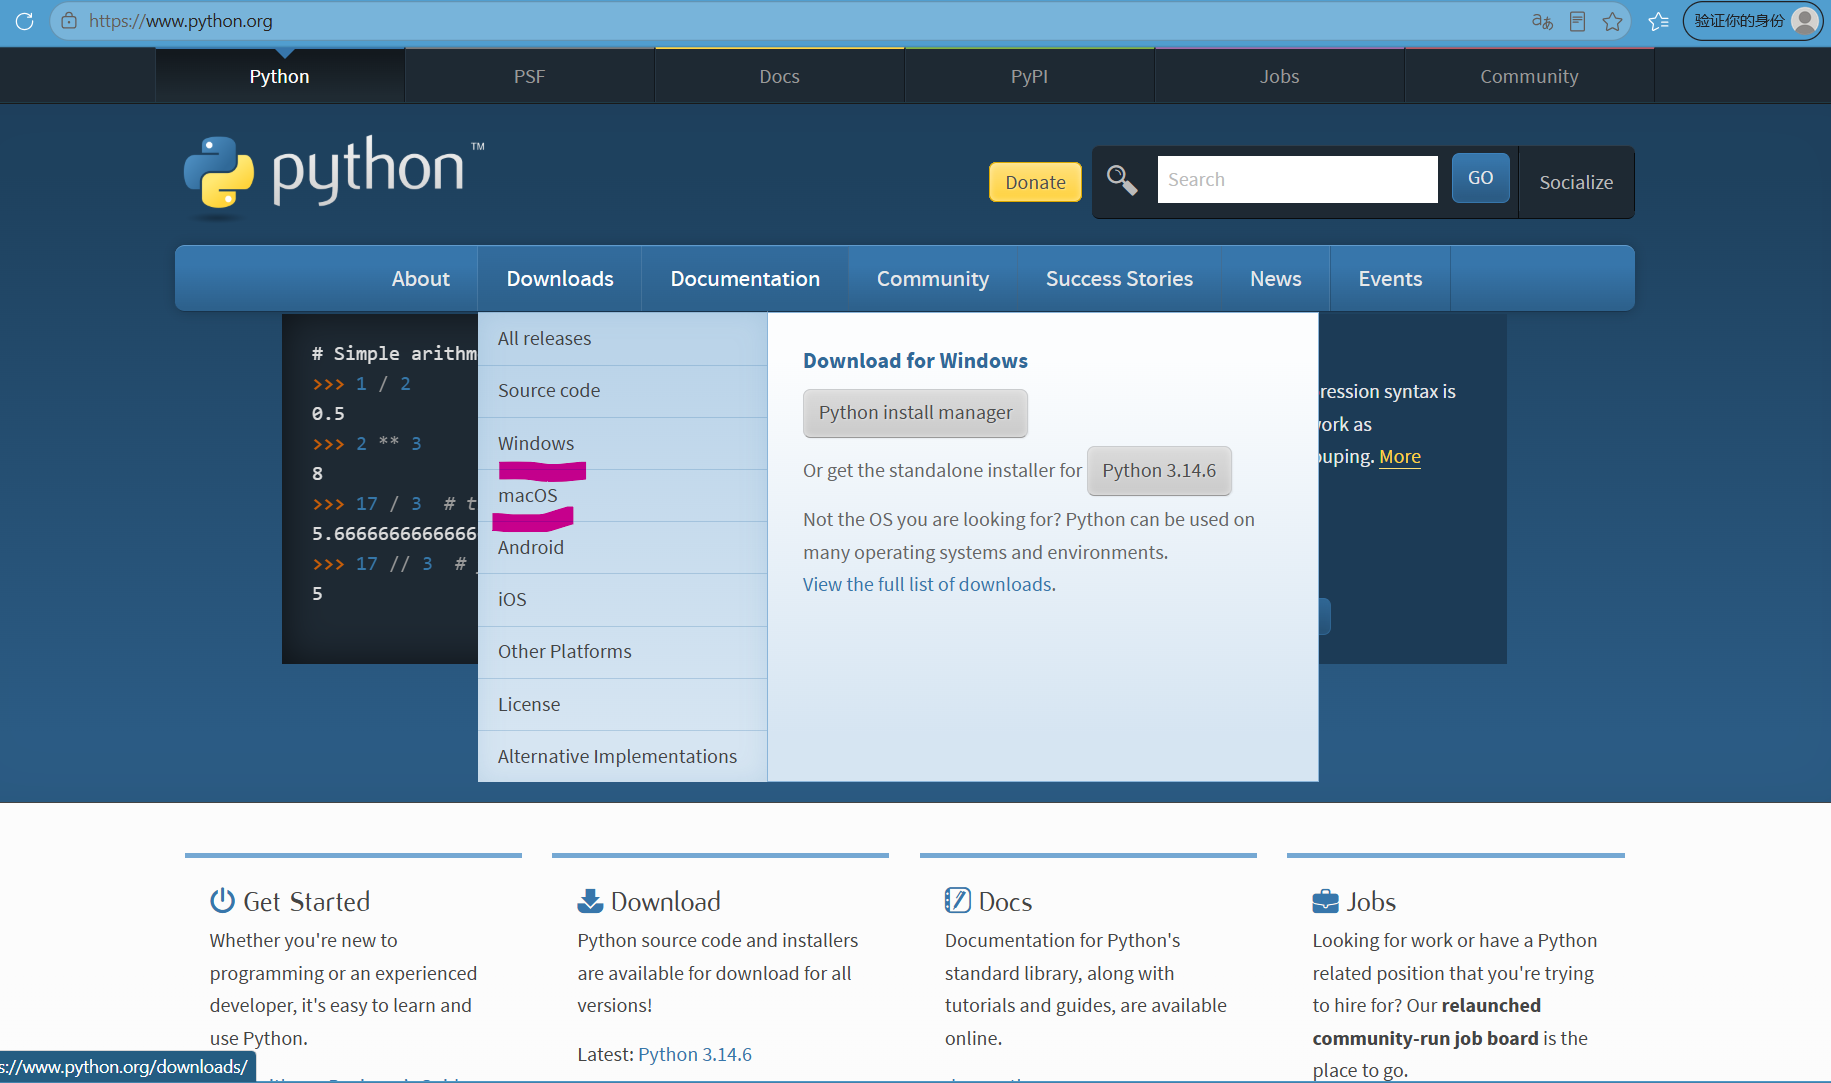Click '# Simple arithm' code comment line
Viewport: 1831px width, 1083px height.
(394, 353)
